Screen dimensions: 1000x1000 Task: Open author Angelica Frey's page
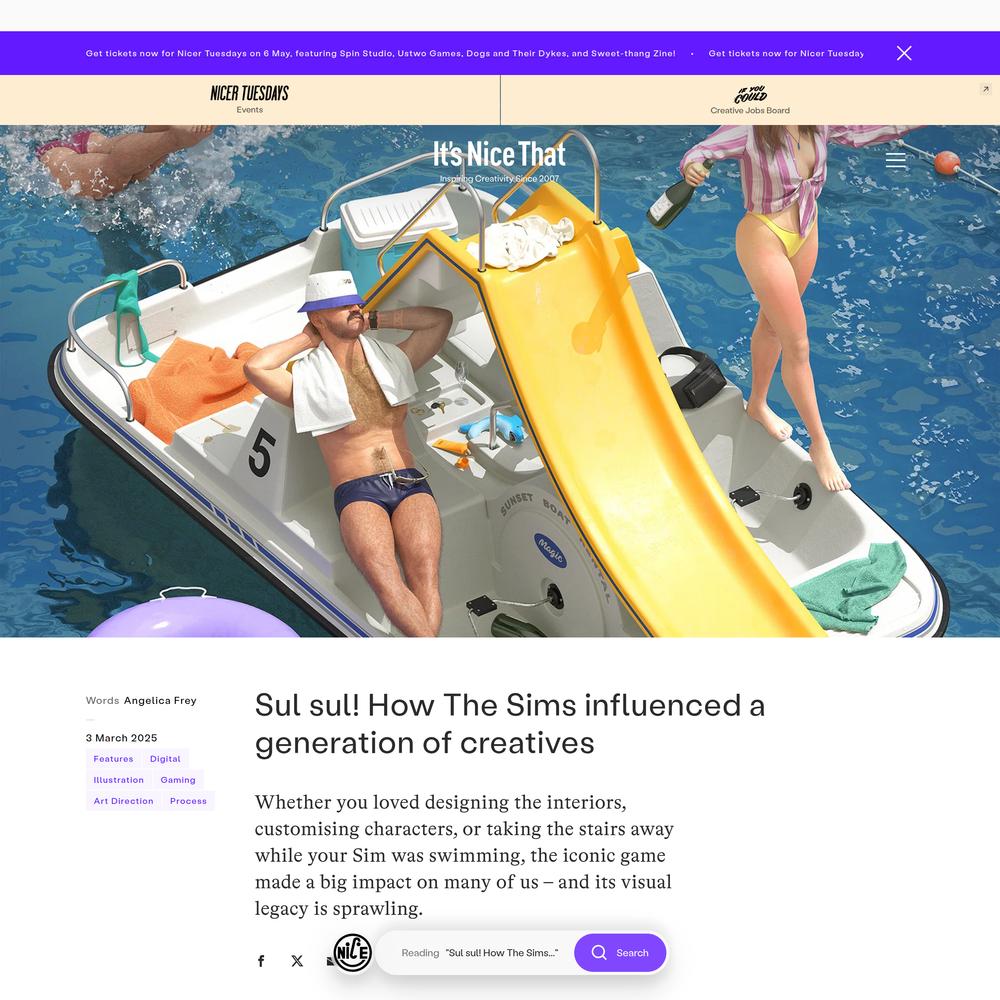pyautogui.click(x=160, y=700)
